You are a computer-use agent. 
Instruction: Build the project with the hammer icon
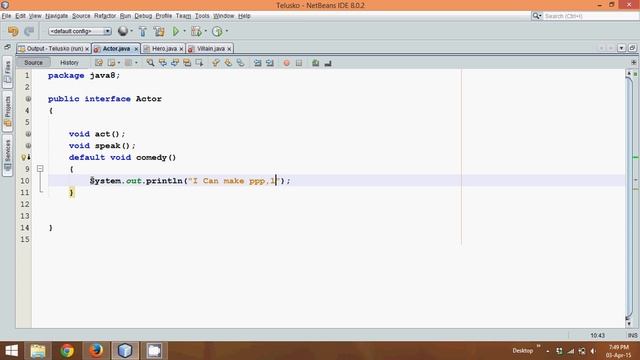[x=142, y=31]
